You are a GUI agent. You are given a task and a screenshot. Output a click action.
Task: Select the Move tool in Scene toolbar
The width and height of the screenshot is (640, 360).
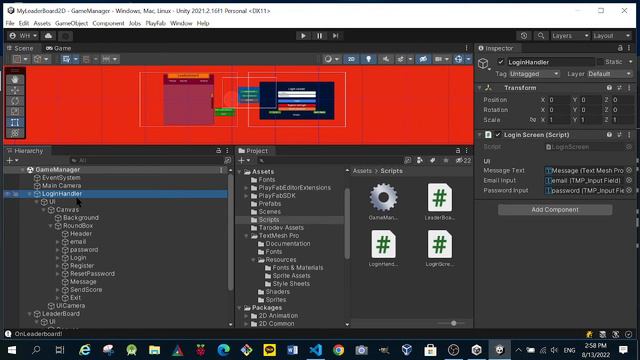coord(15,90)
